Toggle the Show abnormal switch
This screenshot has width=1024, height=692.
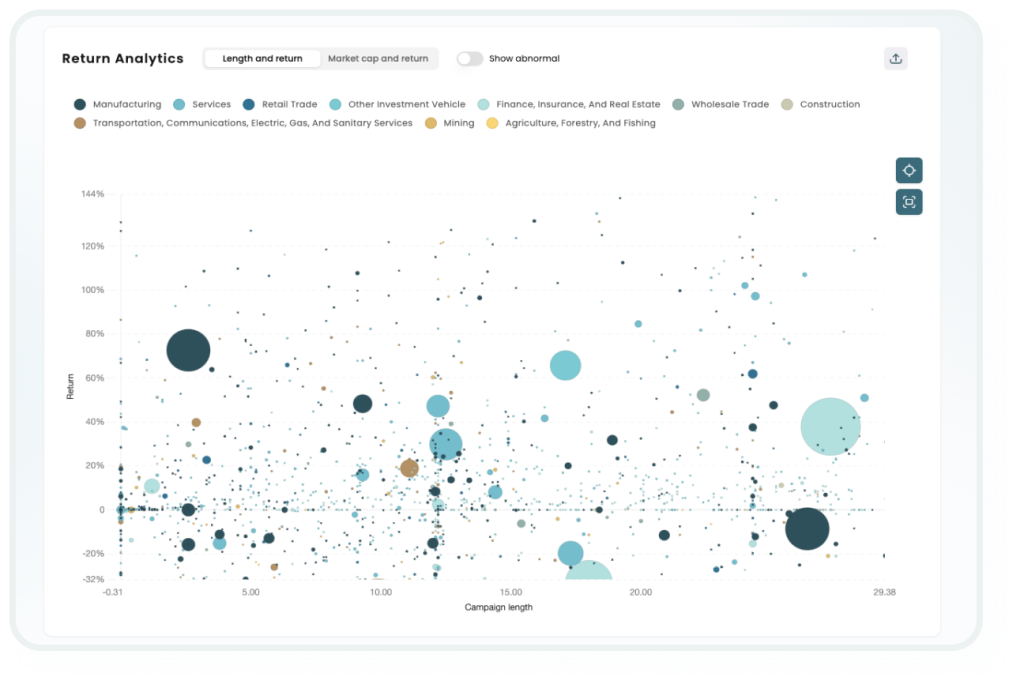(x=469, y=59)
